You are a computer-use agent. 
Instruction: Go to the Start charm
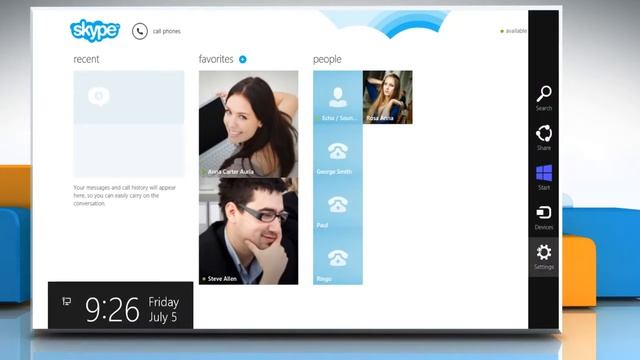coord(544,177)
